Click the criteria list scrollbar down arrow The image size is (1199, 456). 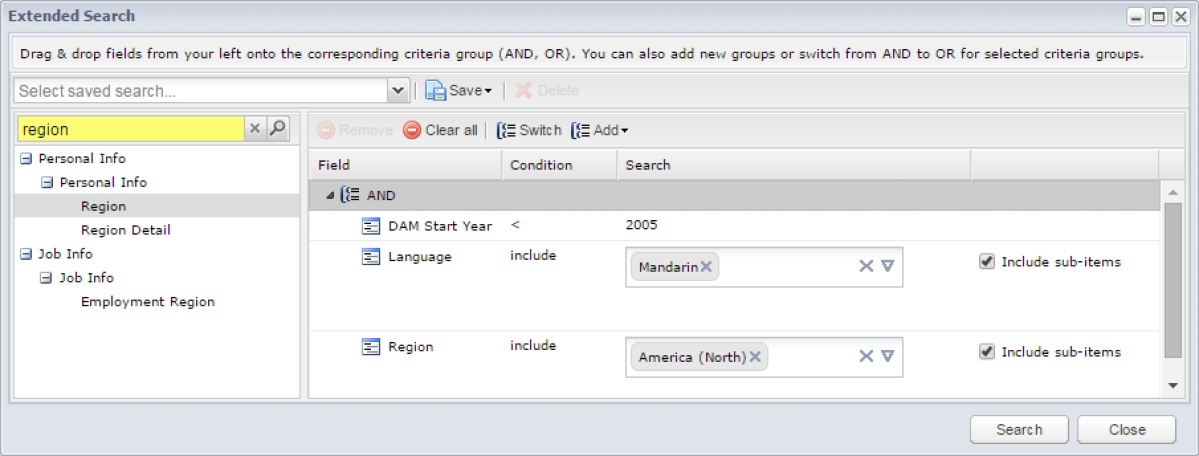click(1173, 386)
